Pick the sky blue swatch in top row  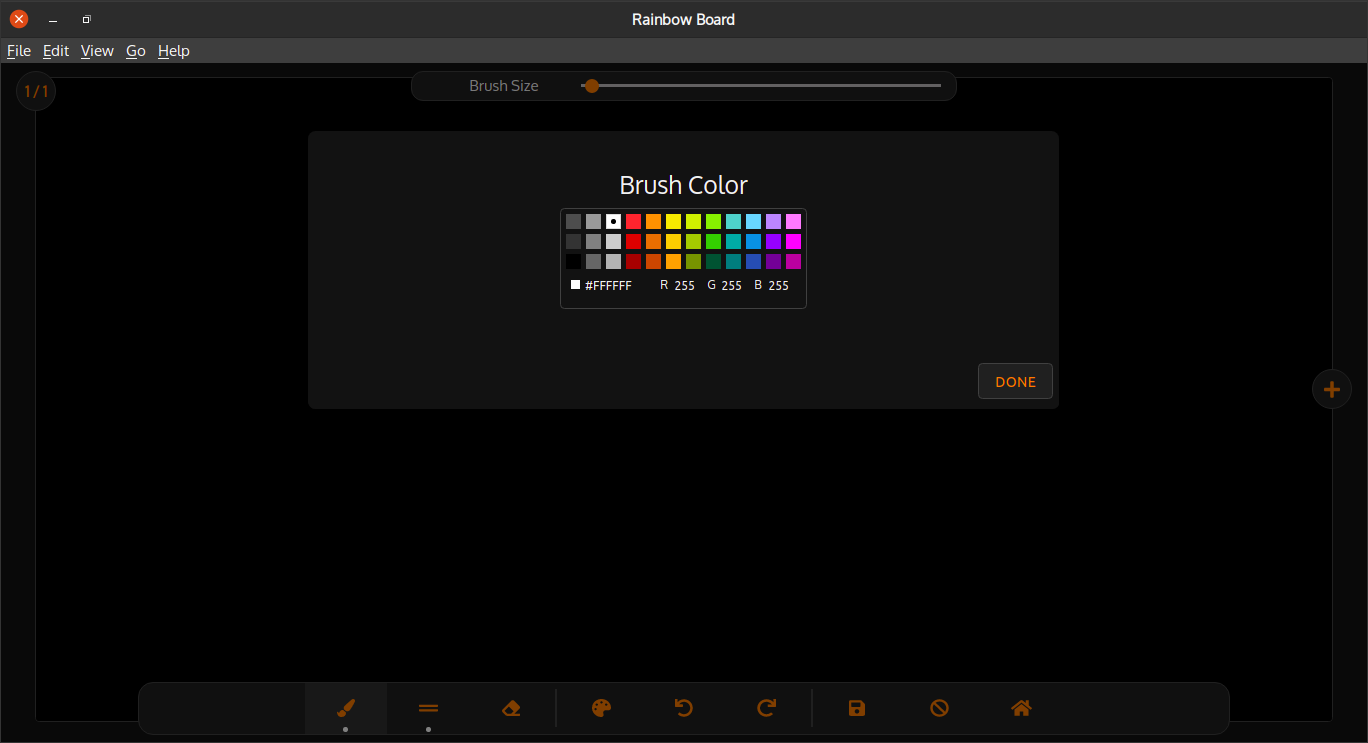[x=753, y=222]
